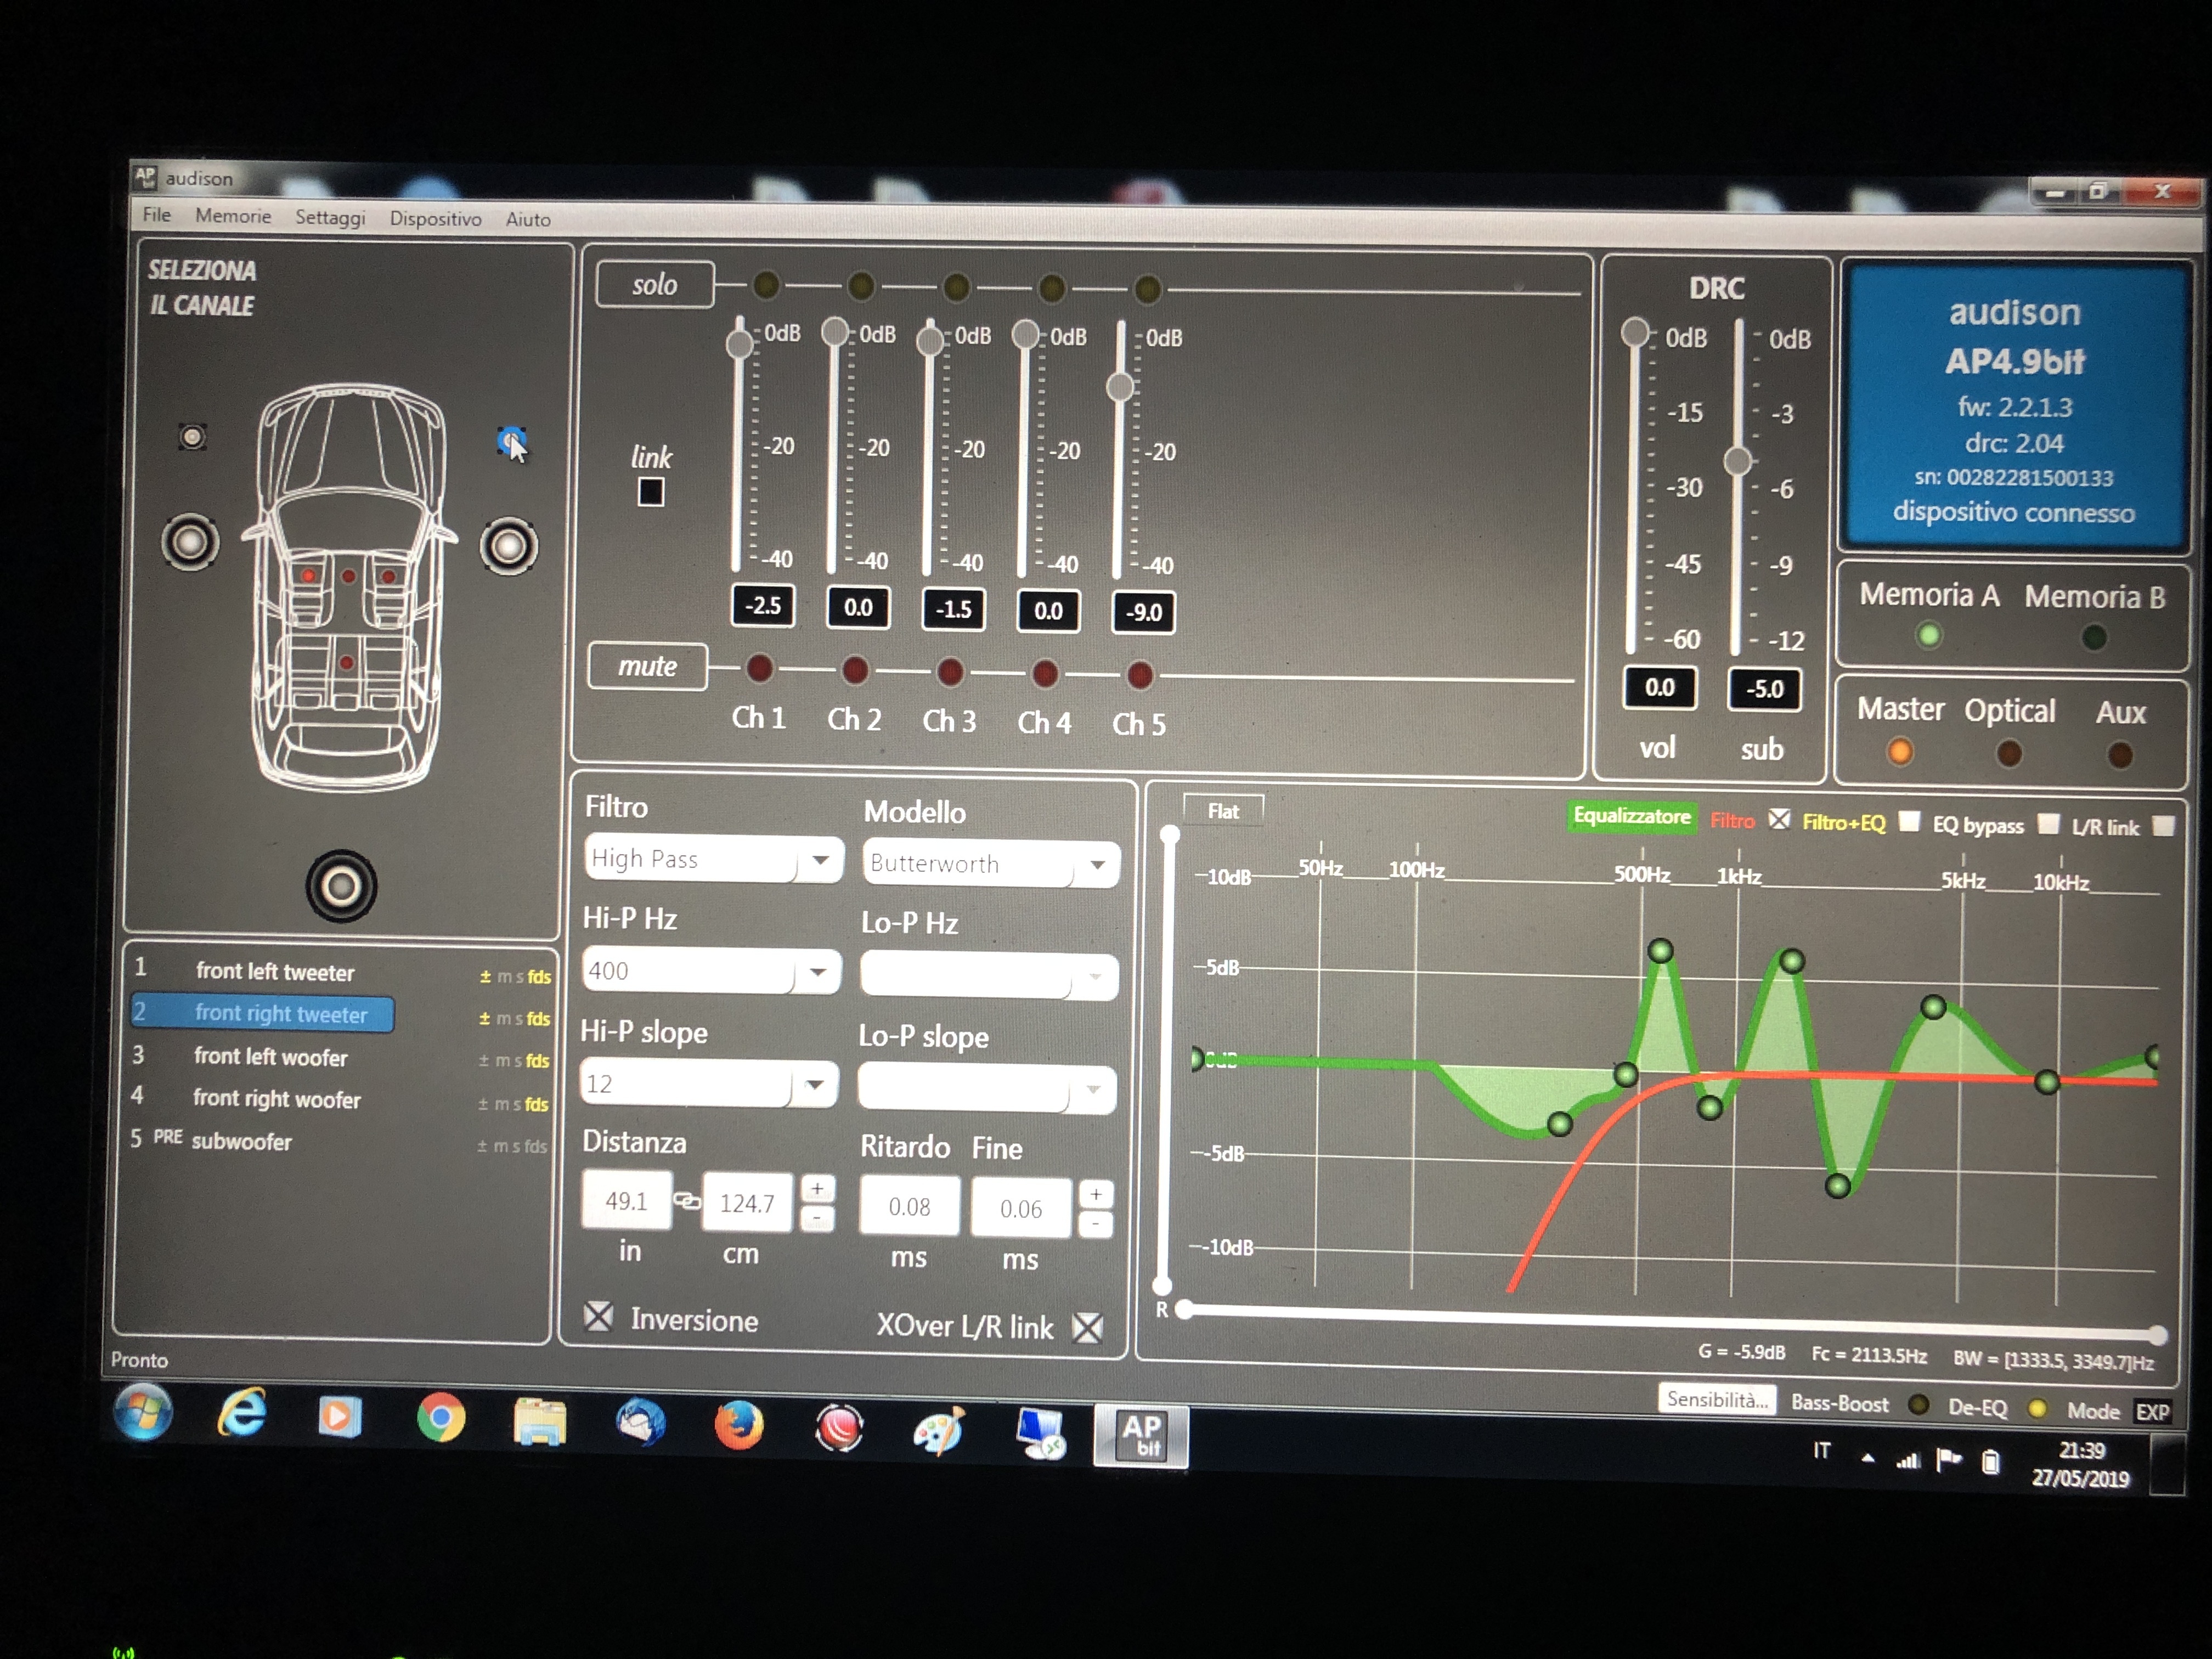Click the mute button
This screenshot has height=1659, width=2212.
pyautogui.click(x=648, y=666)
